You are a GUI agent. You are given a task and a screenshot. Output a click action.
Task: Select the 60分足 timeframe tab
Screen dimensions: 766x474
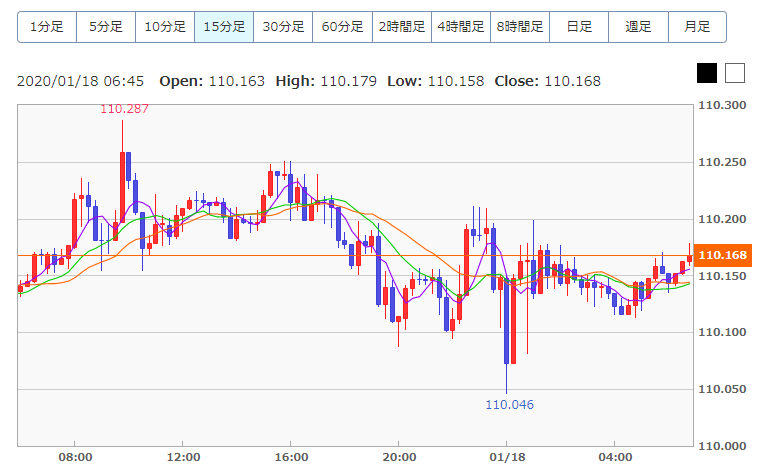coord(343,27)
